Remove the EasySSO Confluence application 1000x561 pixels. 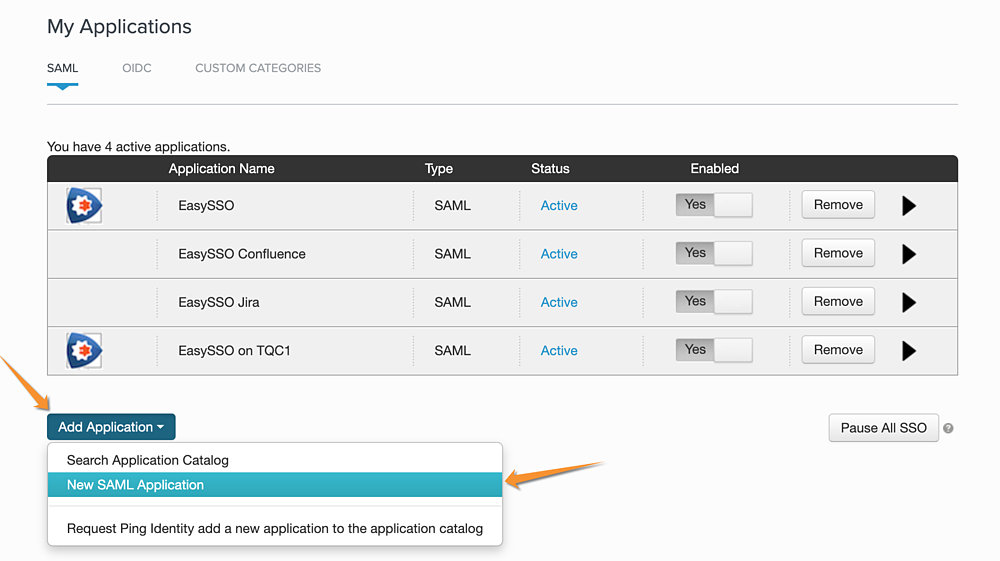[838, 253]
